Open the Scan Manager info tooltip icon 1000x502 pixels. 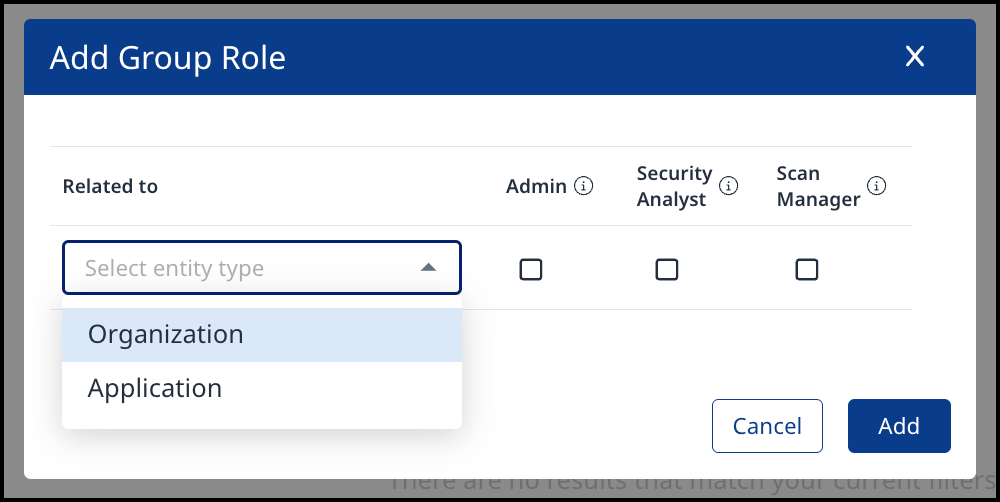pyautogui.click(x=877, y=186)
